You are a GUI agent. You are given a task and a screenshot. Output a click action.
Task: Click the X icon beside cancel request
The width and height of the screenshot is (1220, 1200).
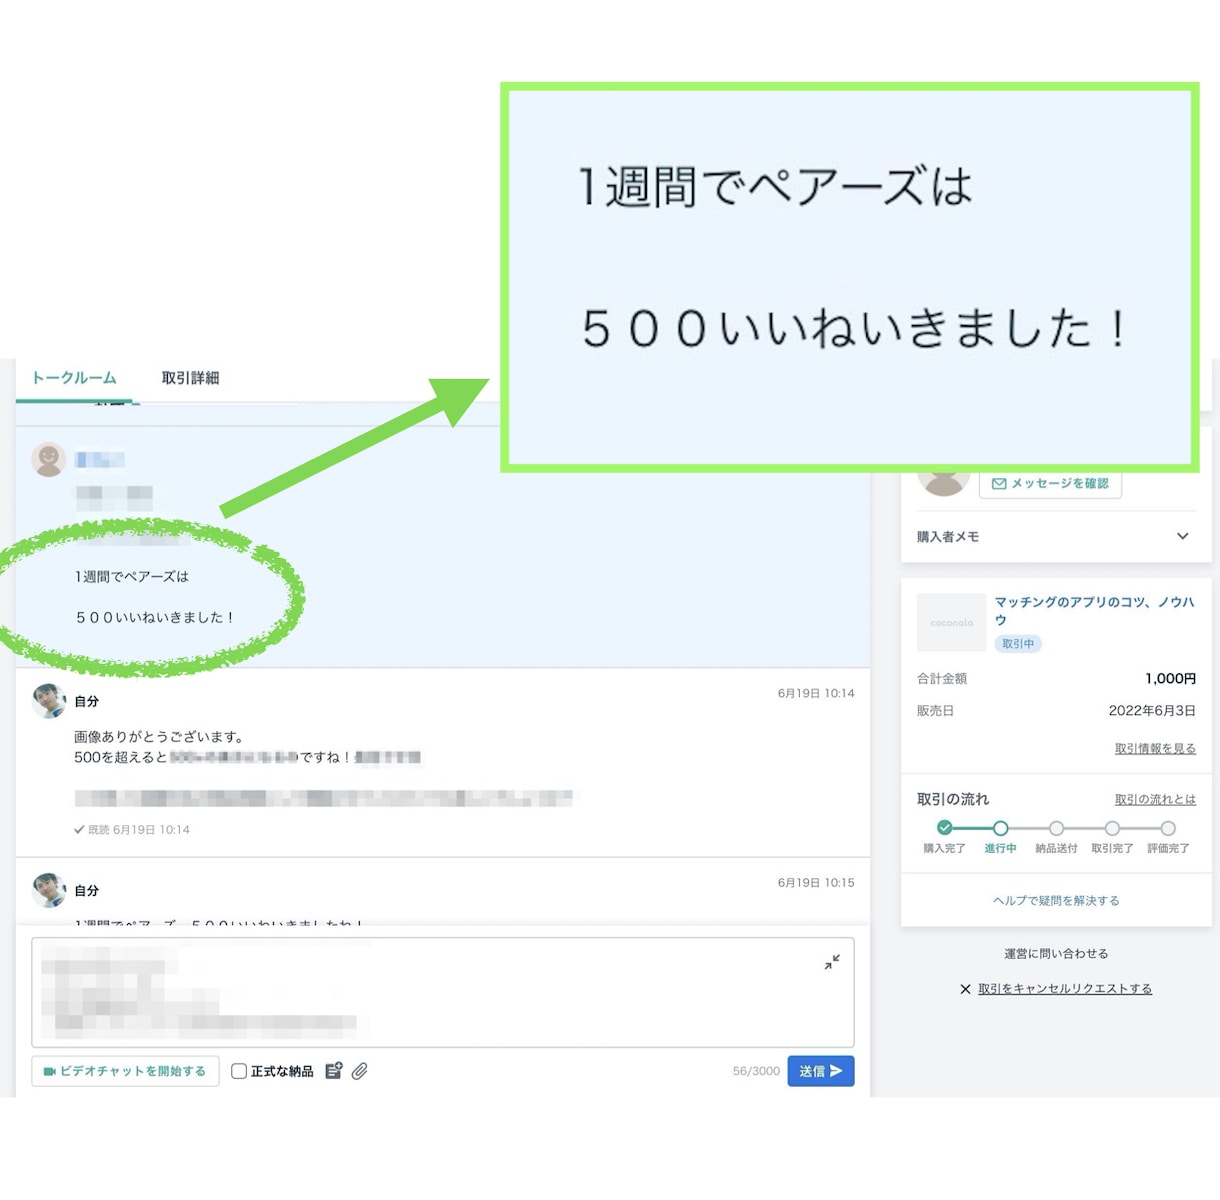[x=965, y=989]
